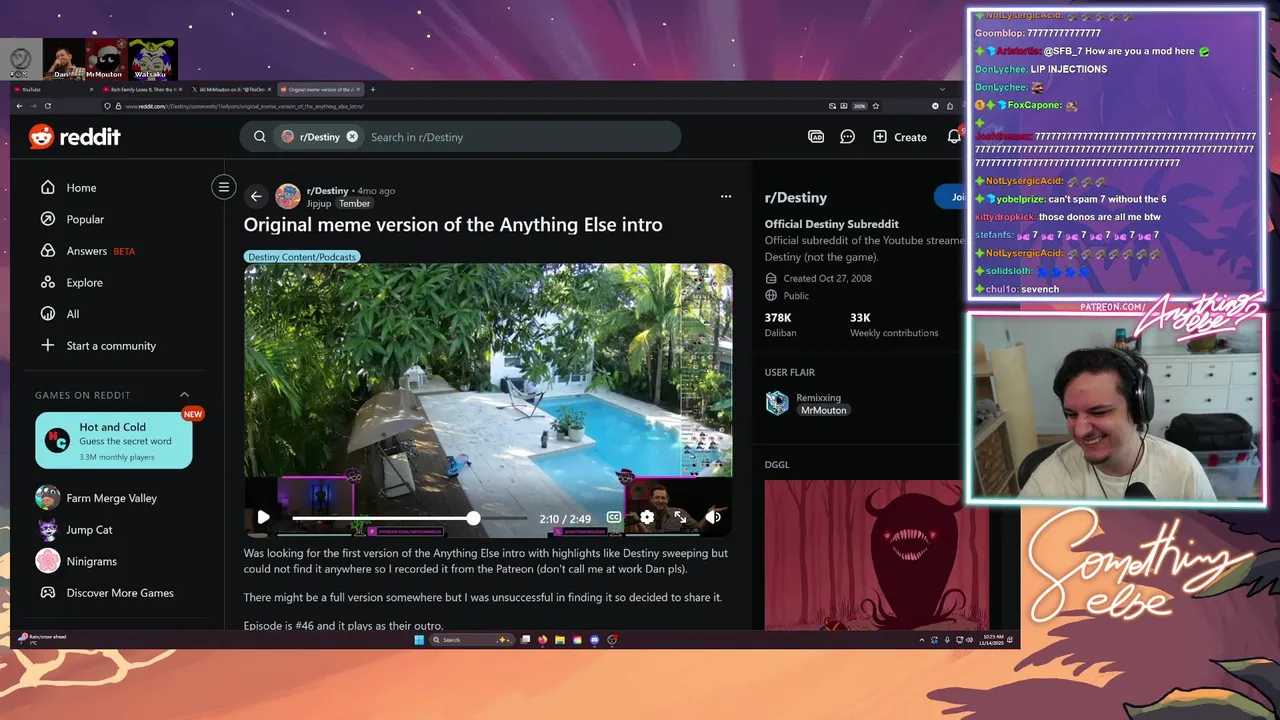Click the Create post button

pos(900,137)
